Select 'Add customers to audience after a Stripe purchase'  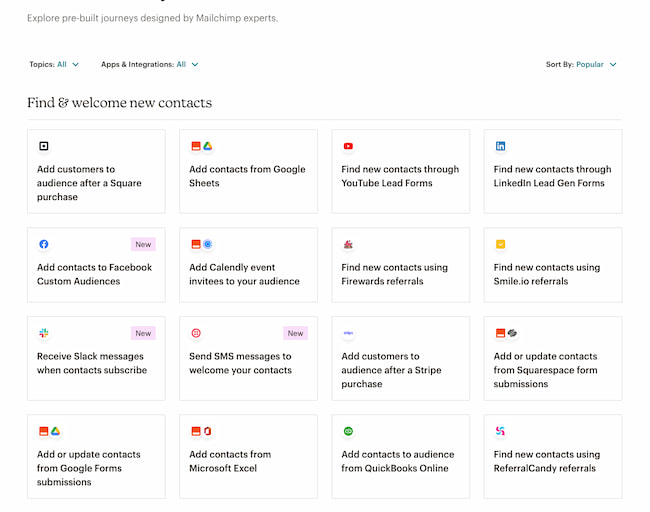coord(400,358)
